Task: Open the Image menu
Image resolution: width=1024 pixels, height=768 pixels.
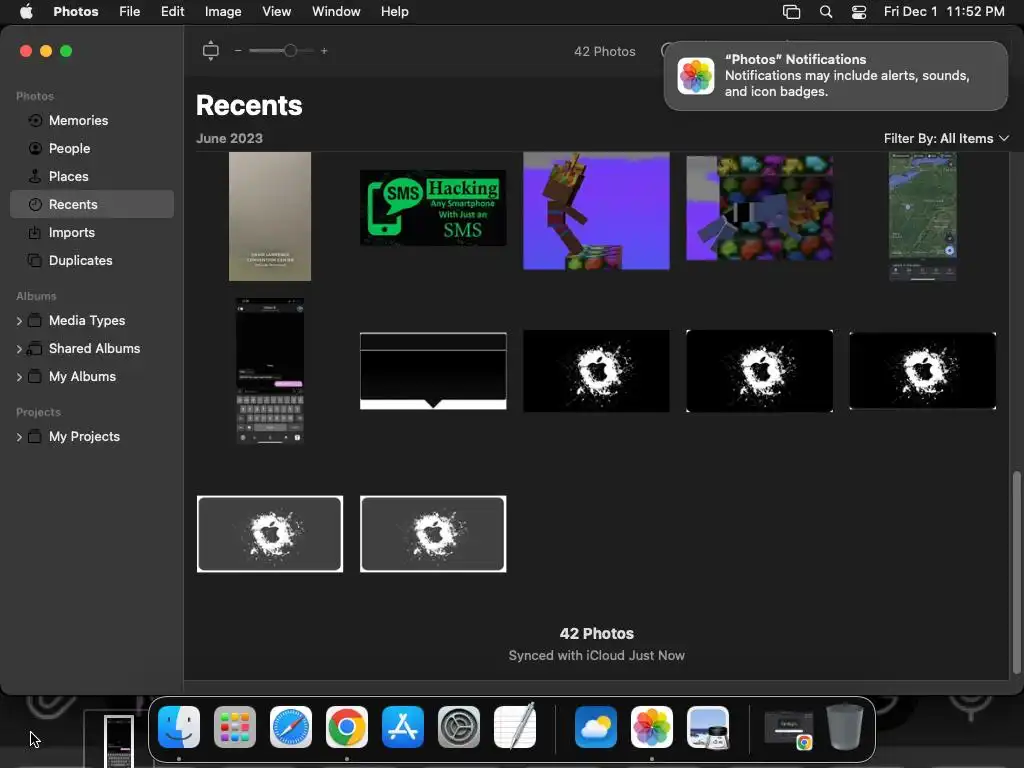Action: point(223,12)
